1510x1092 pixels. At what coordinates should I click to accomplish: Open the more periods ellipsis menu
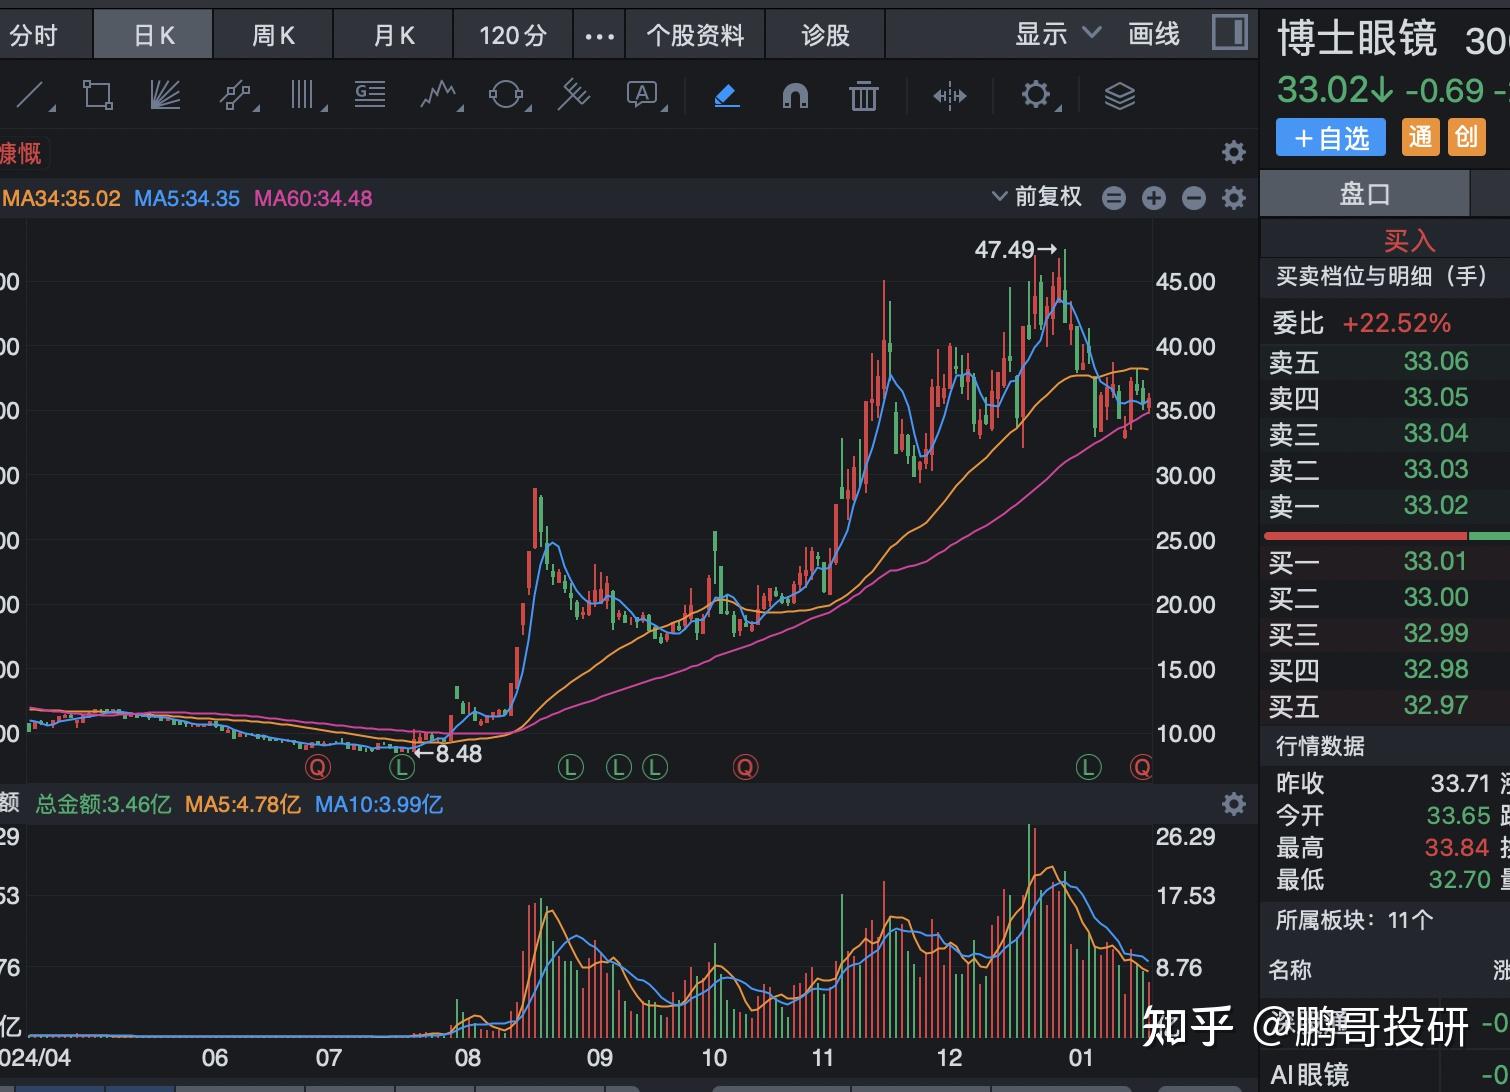coord(599,36)
